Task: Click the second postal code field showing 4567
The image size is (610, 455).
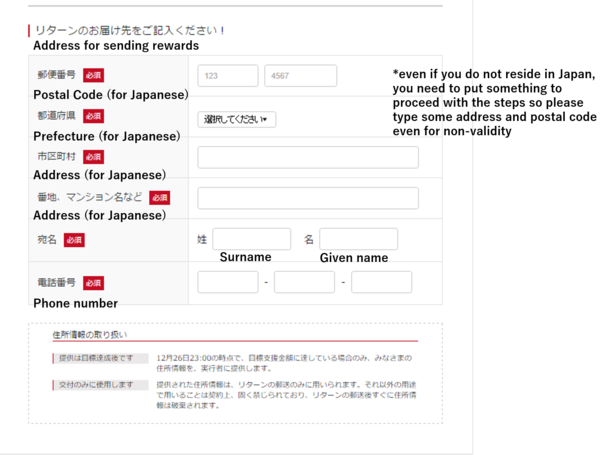Action: (x=300, y=76)
